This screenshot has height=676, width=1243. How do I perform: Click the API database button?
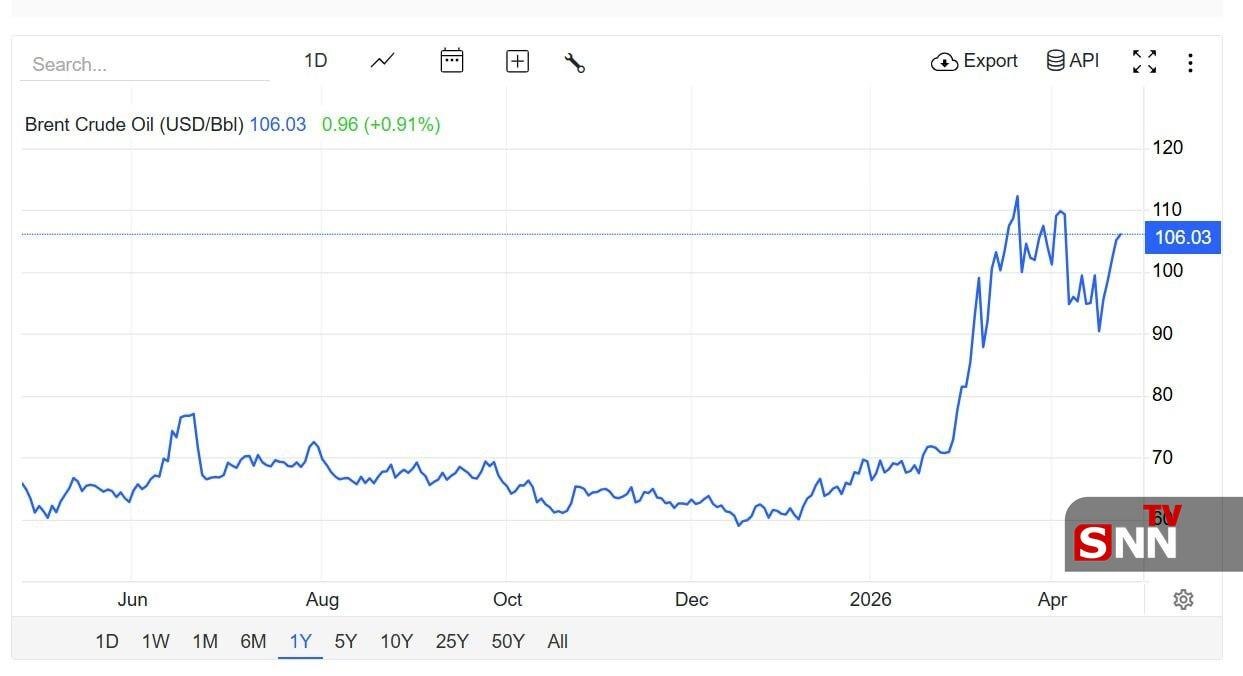click(1073, 61)
